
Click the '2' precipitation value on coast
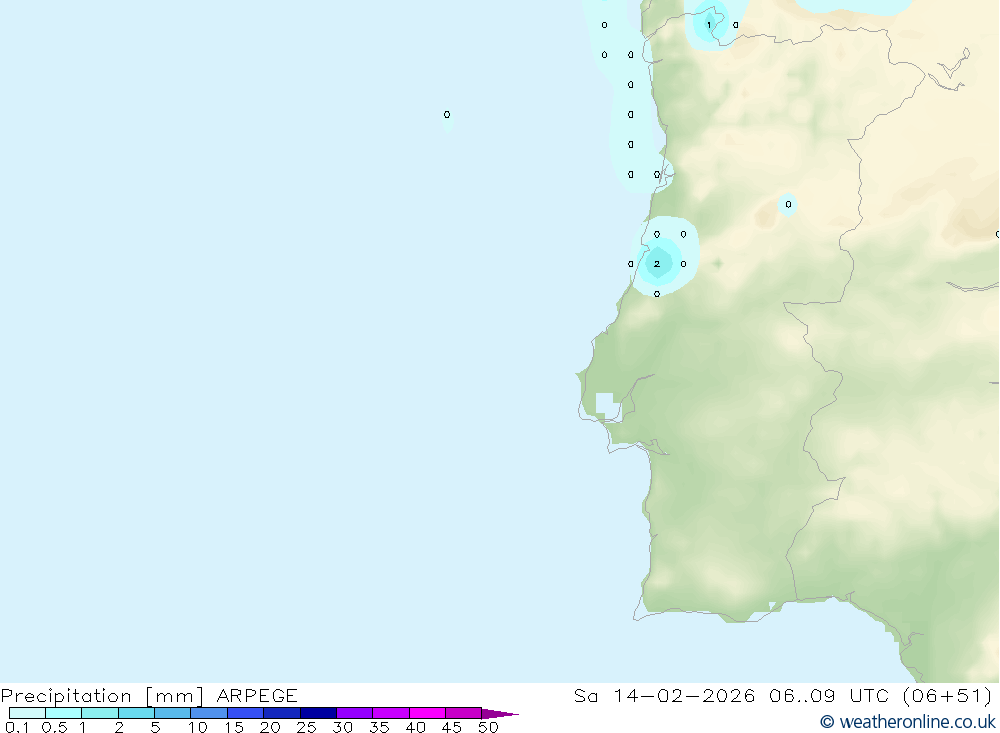657,263
